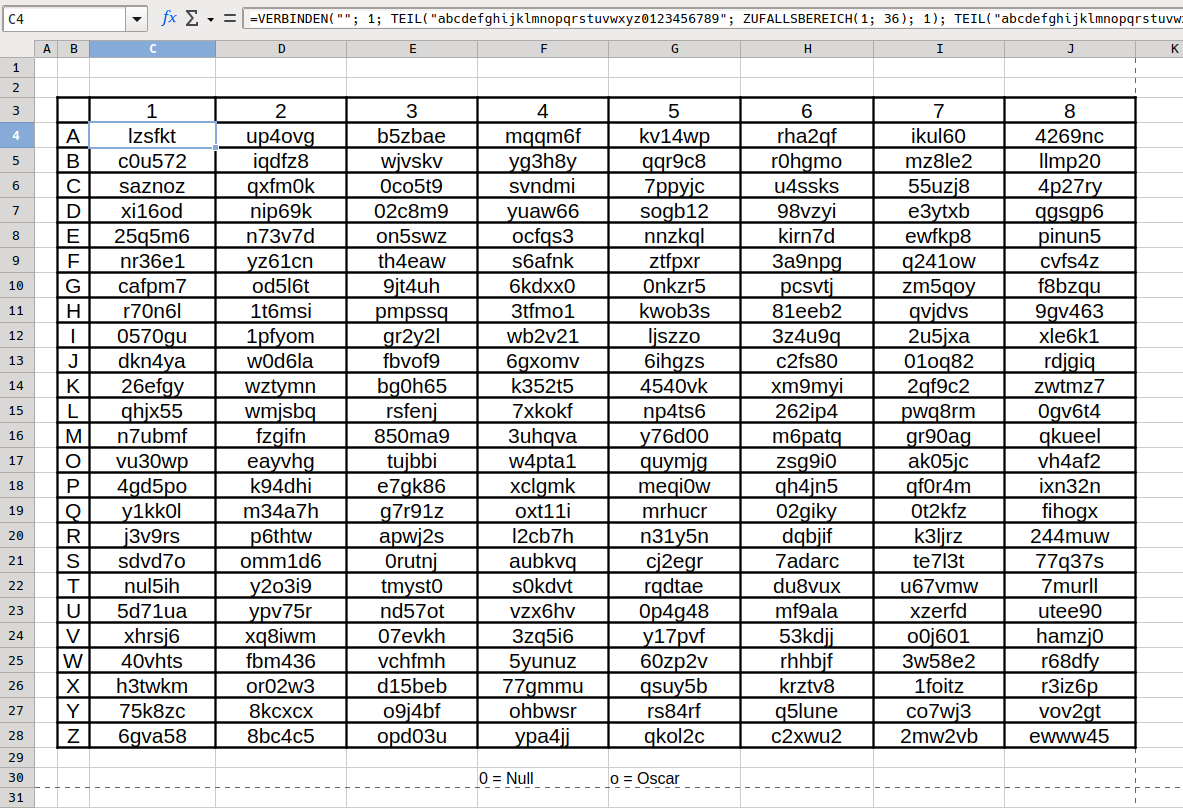Select column D header
Screen dimensions: 1183x808
281,48
